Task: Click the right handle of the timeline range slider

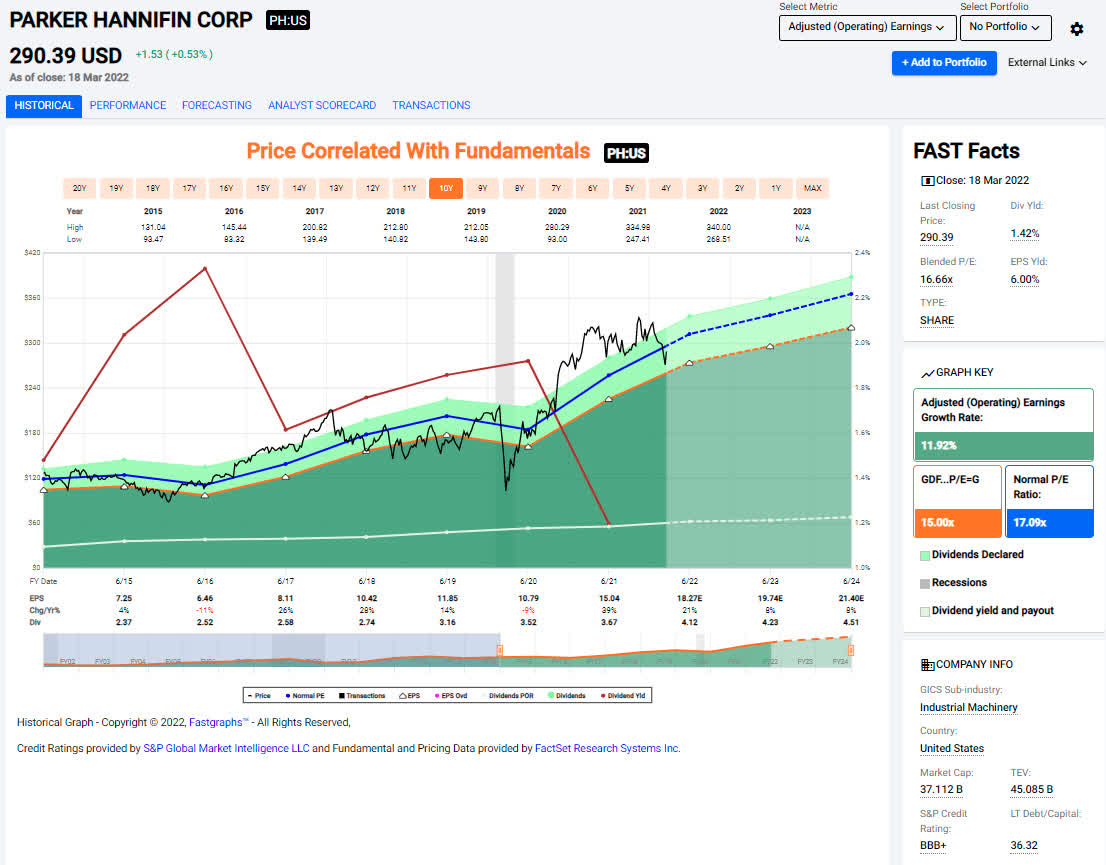Action: pyautogui.click(x=851, y=650)
